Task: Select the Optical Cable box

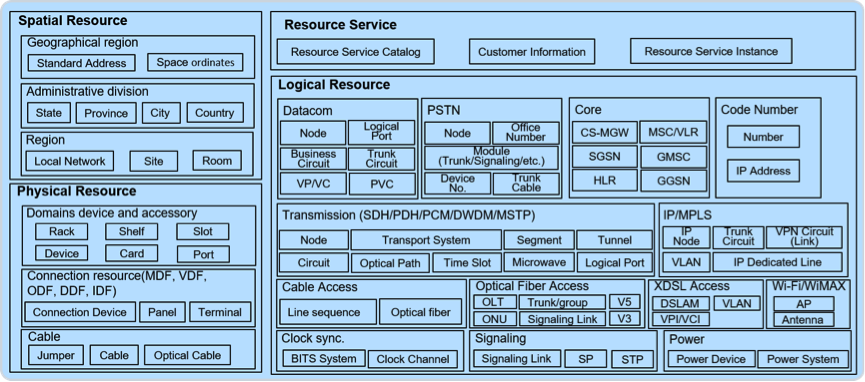Action: tap(188, 356)
